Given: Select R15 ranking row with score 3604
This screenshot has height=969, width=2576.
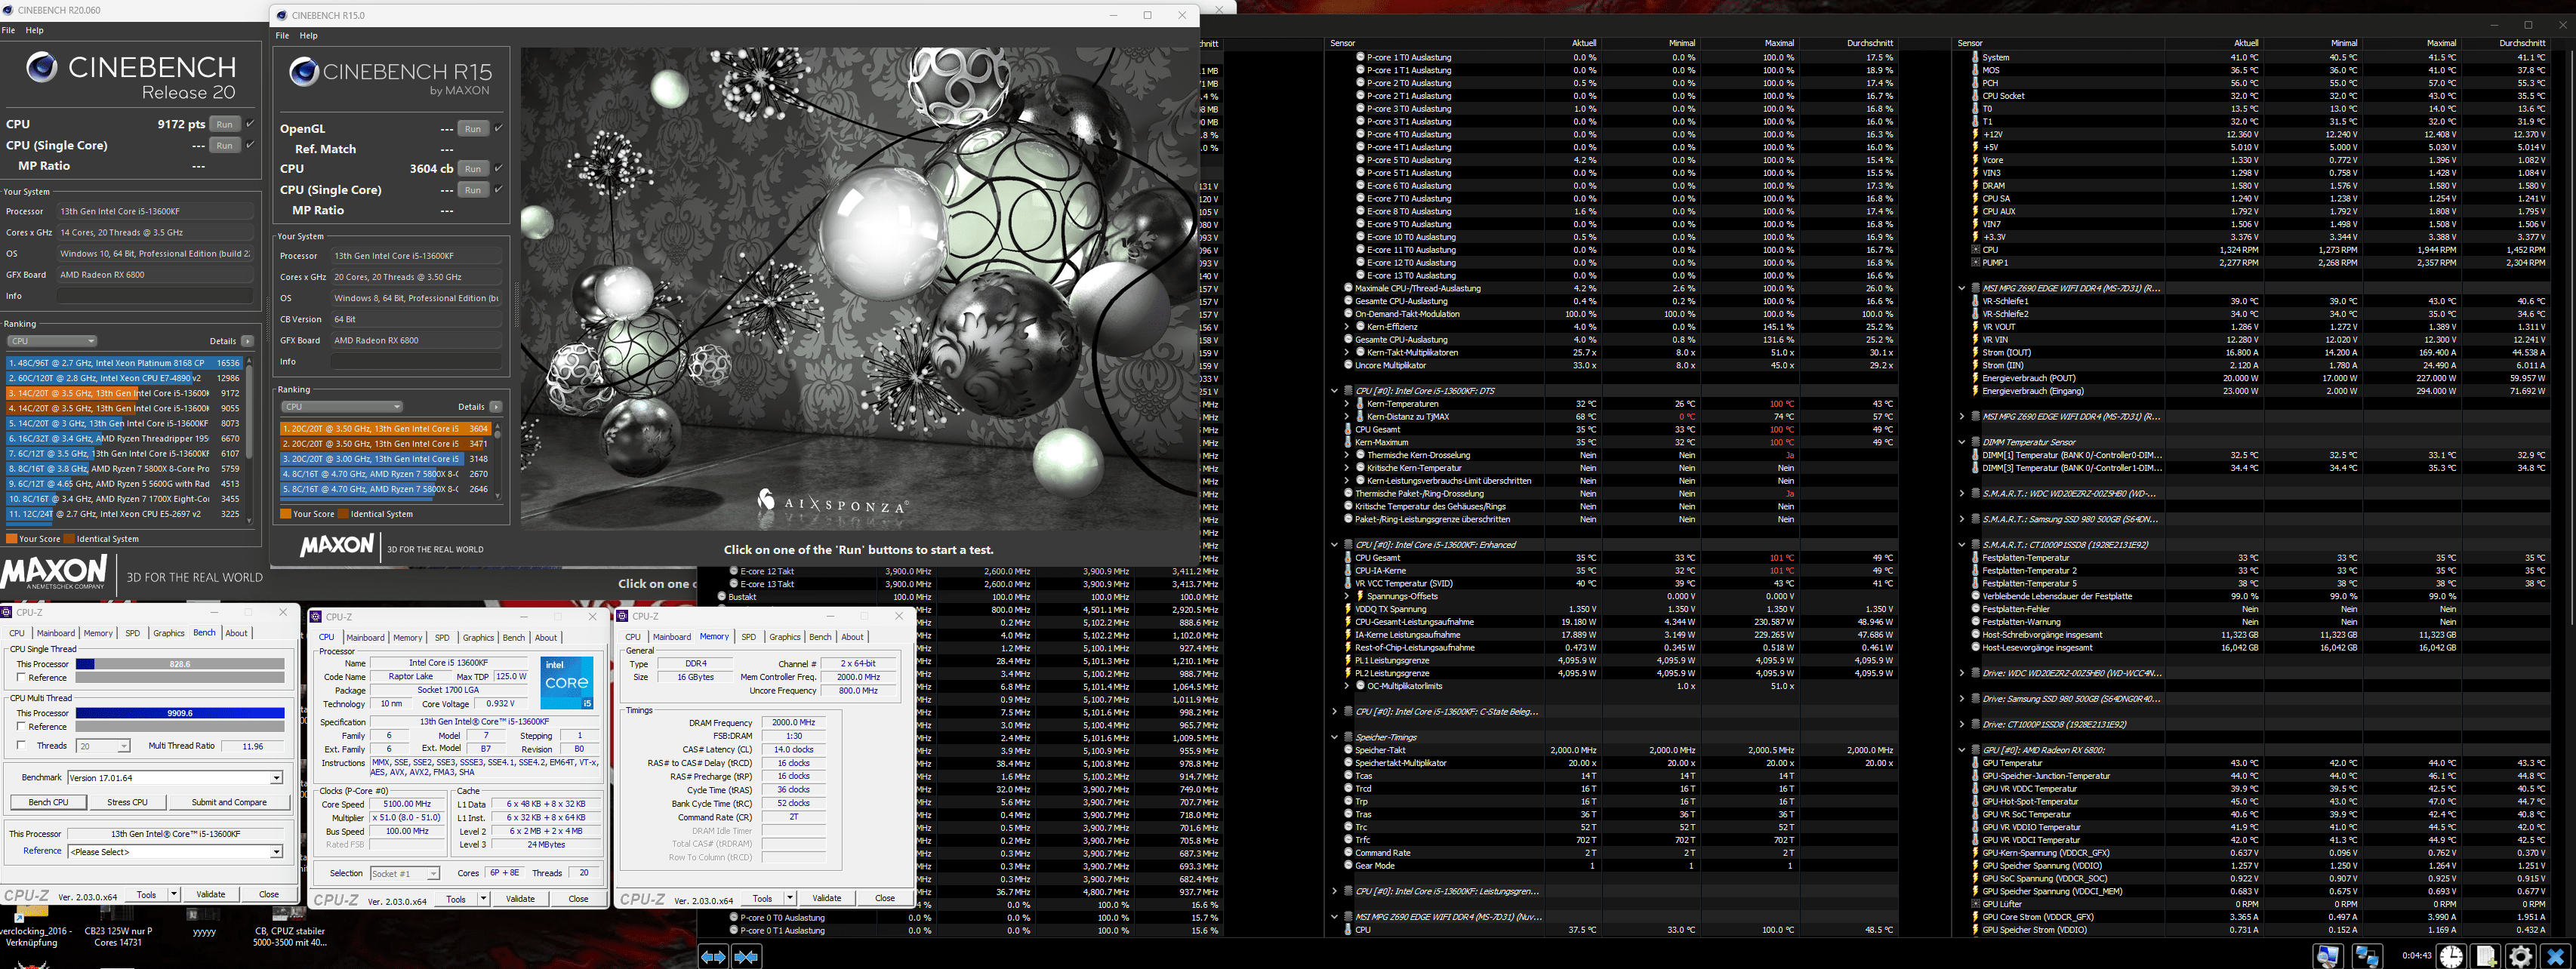Looking at the screenshot, I should click(385, 428).
